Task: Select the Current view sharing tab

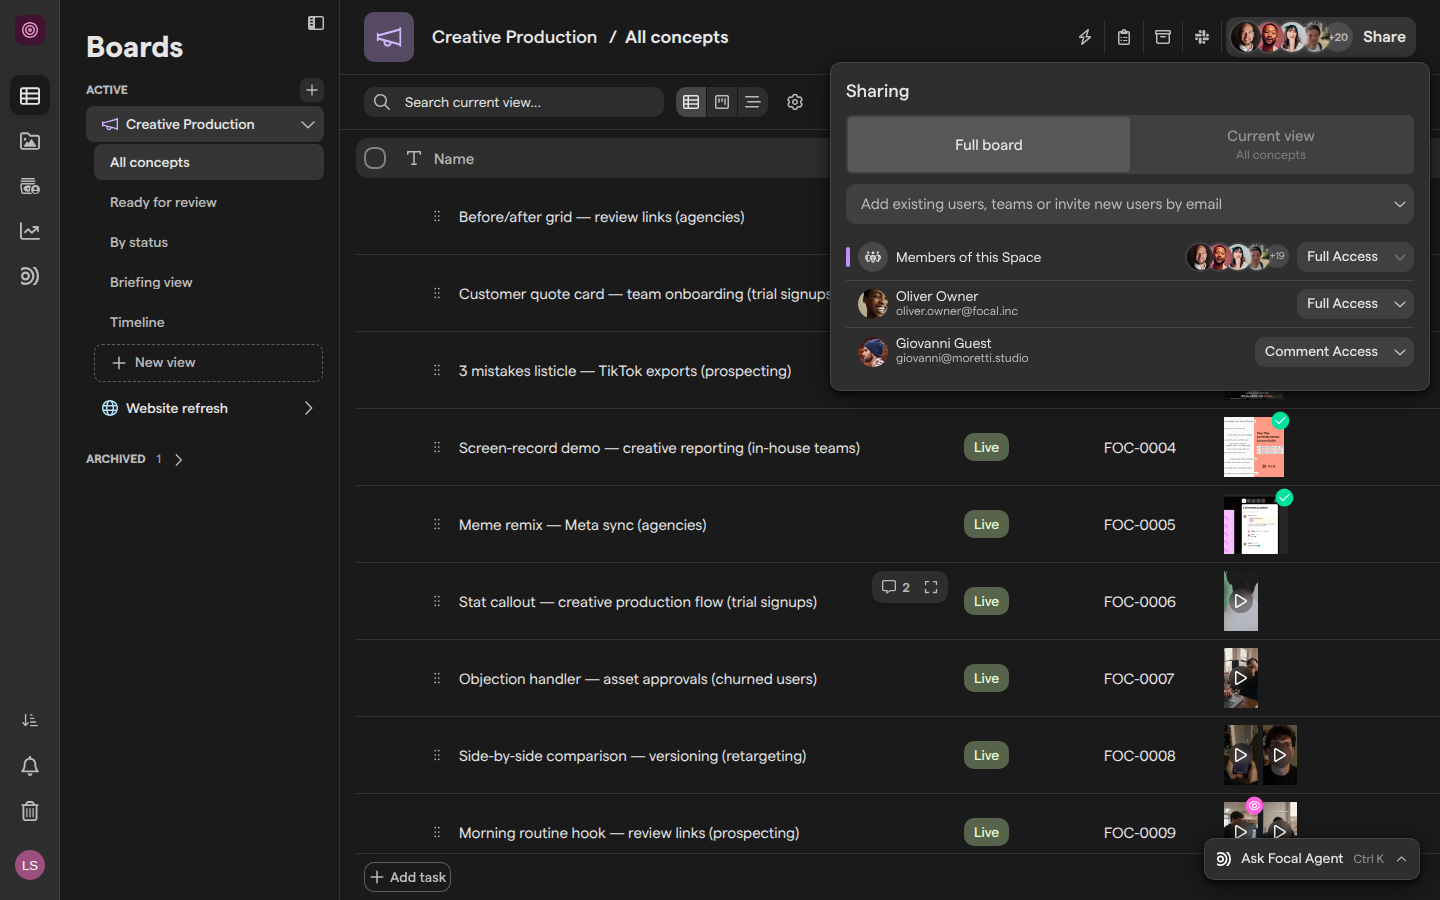Action: (x=1271, y=145)
